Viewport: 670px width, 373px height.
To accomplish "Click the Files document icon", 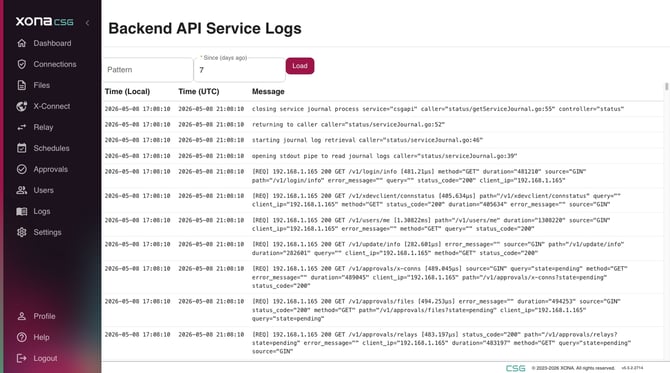I will (x=22, y=85).
